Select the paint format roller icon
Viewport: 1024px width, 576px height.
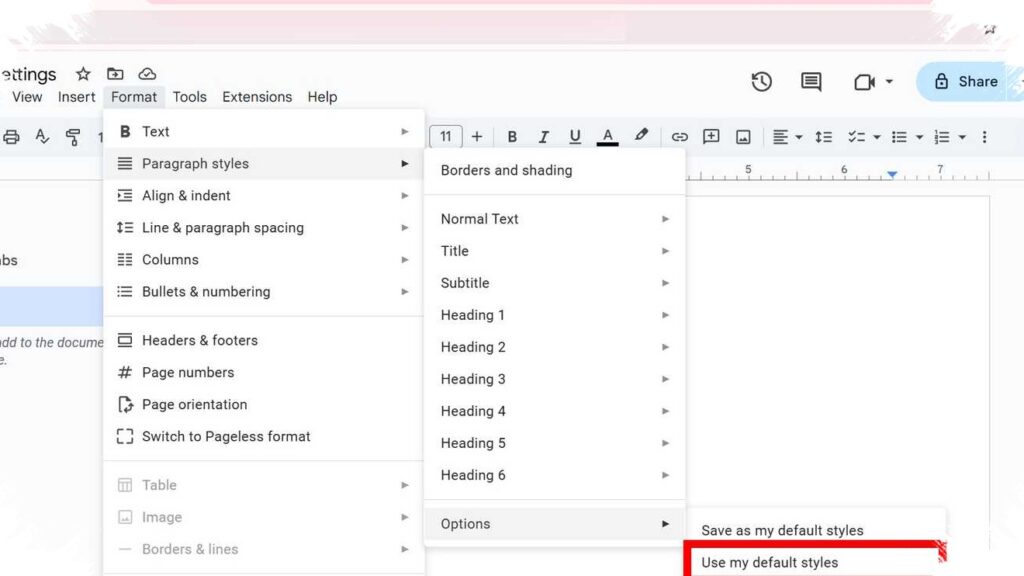[x=72, y=137]
